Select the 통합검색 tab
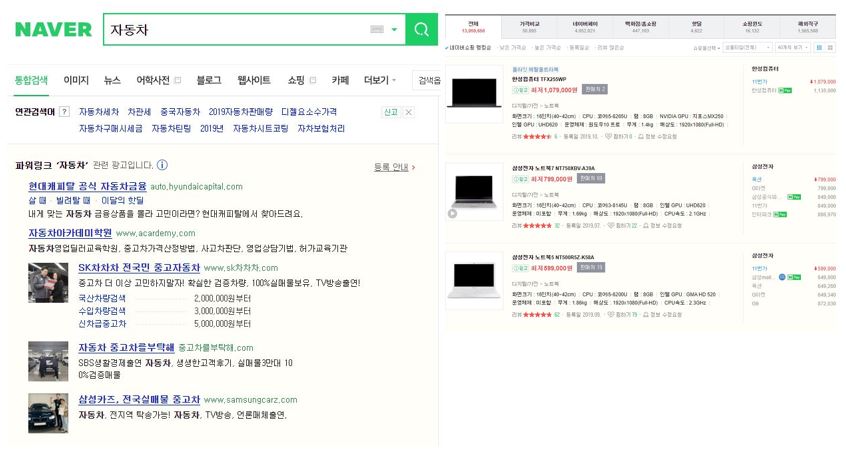The image size is (846, 452). pyautogui.click(x=31, y=80)
